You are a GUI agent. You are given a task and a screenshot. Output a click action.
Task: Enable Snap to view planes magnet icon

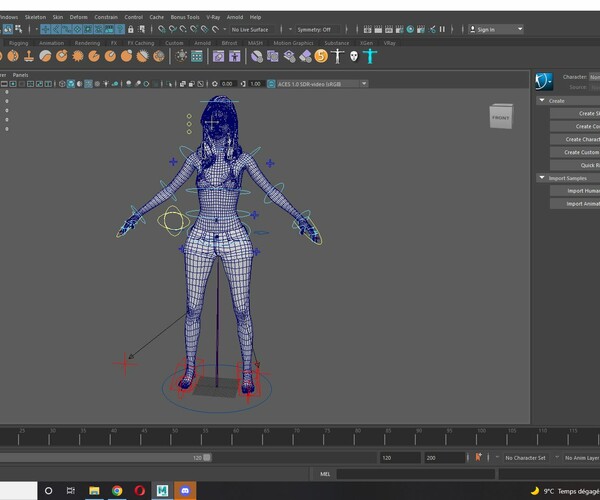point(204,29)
